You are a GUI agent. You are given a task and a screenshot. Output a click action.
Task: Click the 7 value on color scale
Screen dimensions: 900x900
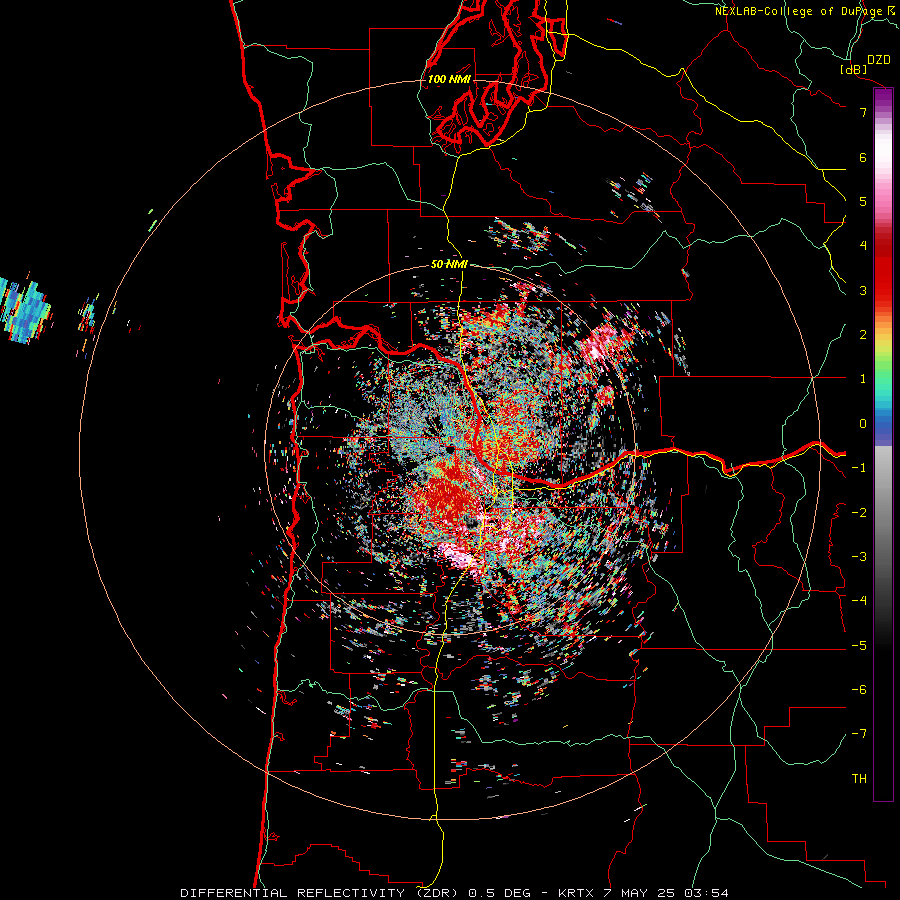[863, 112]
